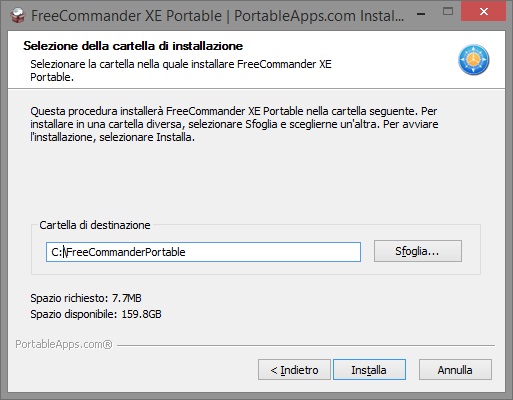The width and height of the screenshot is (513, 400).
Task: Open the Sfoglia folder browser
Action: pyautogui.click(x=418, y=251)
